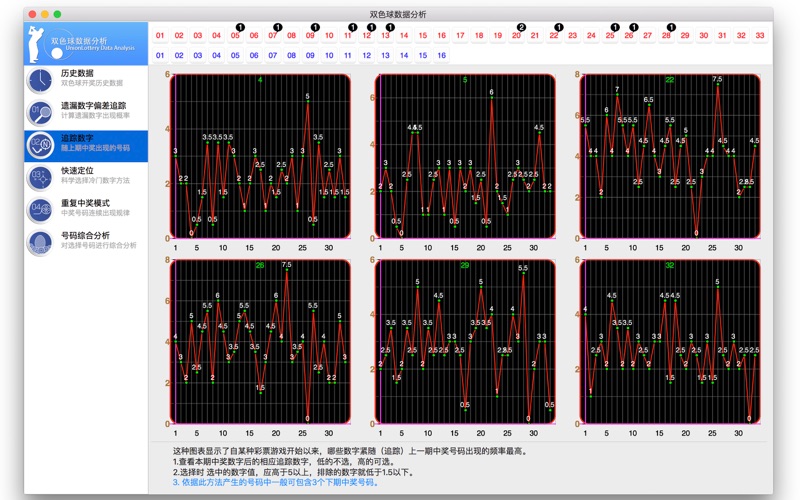Select red ball number 13

[x=385, y=36]
